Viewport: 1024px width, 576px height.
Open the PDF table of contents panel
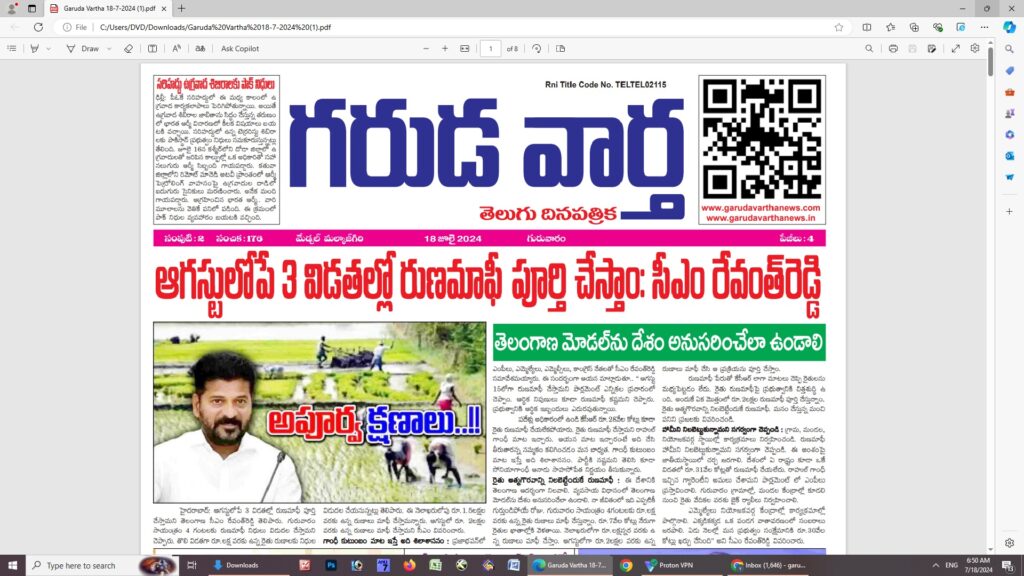coord(12,48)
